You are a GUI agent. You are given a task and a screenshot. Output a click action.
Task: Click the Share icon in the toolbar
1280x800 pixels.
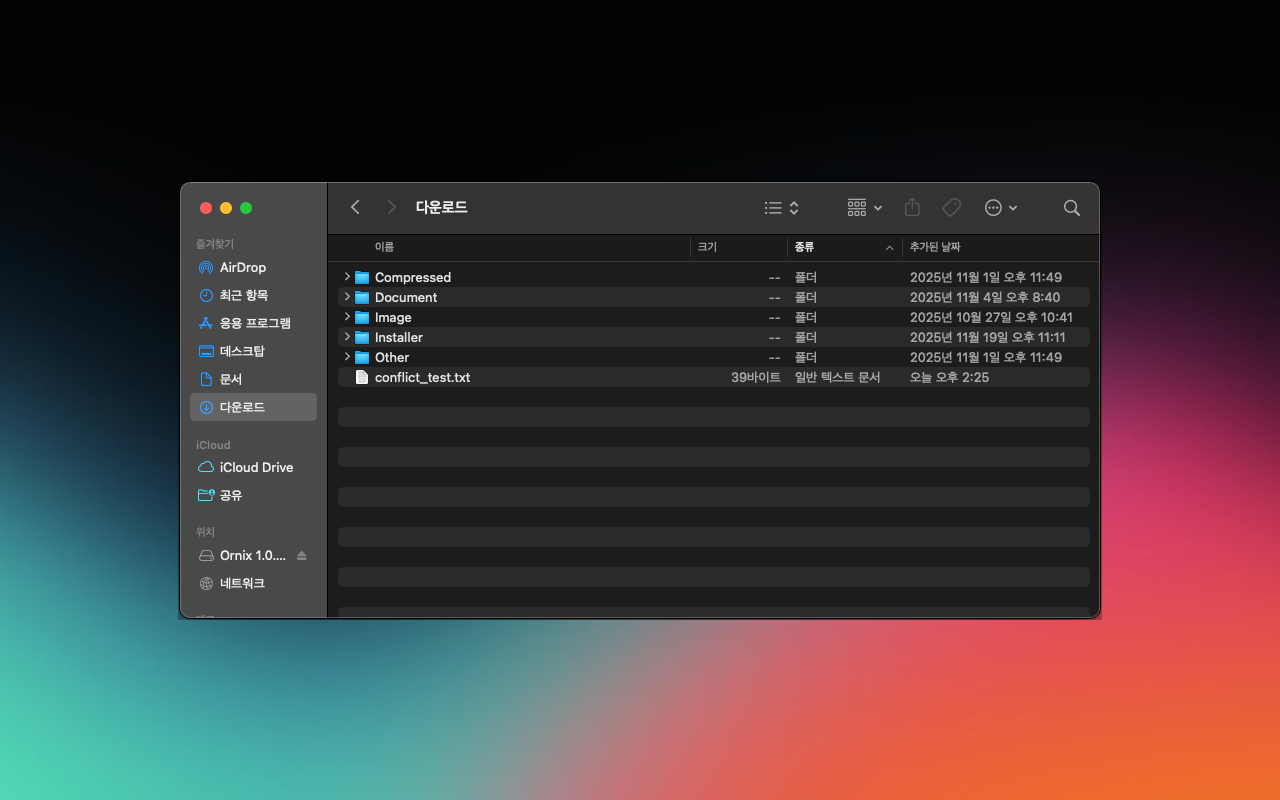click(911, 207)
